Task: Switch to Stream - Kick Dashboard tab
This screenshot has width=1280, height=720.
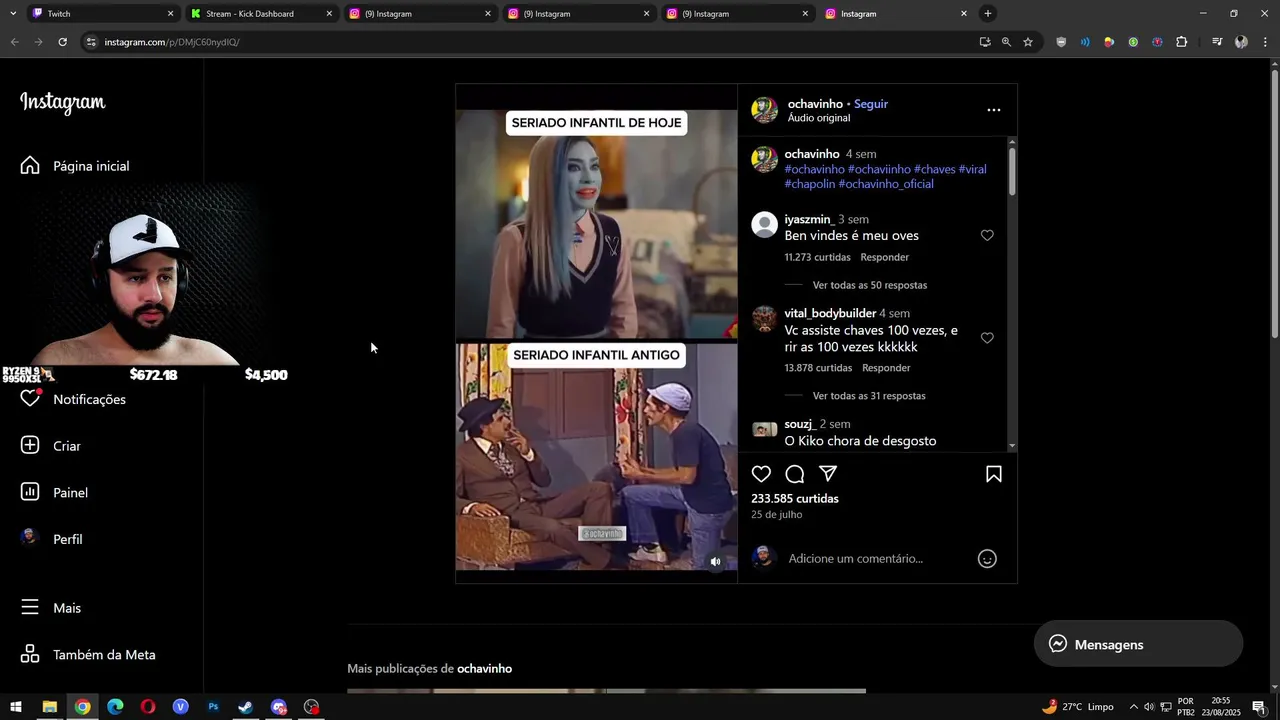Action: point(260,14)
